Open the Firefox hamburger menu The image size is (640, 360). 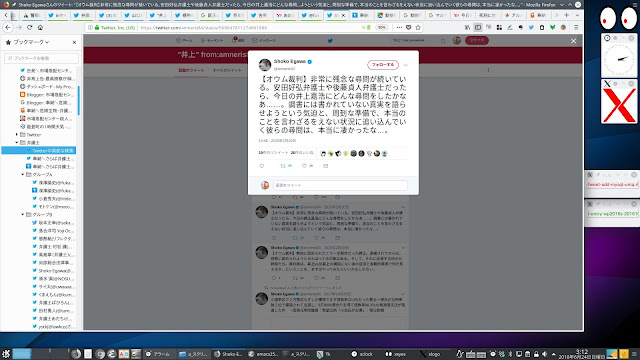tap(576, 27)
